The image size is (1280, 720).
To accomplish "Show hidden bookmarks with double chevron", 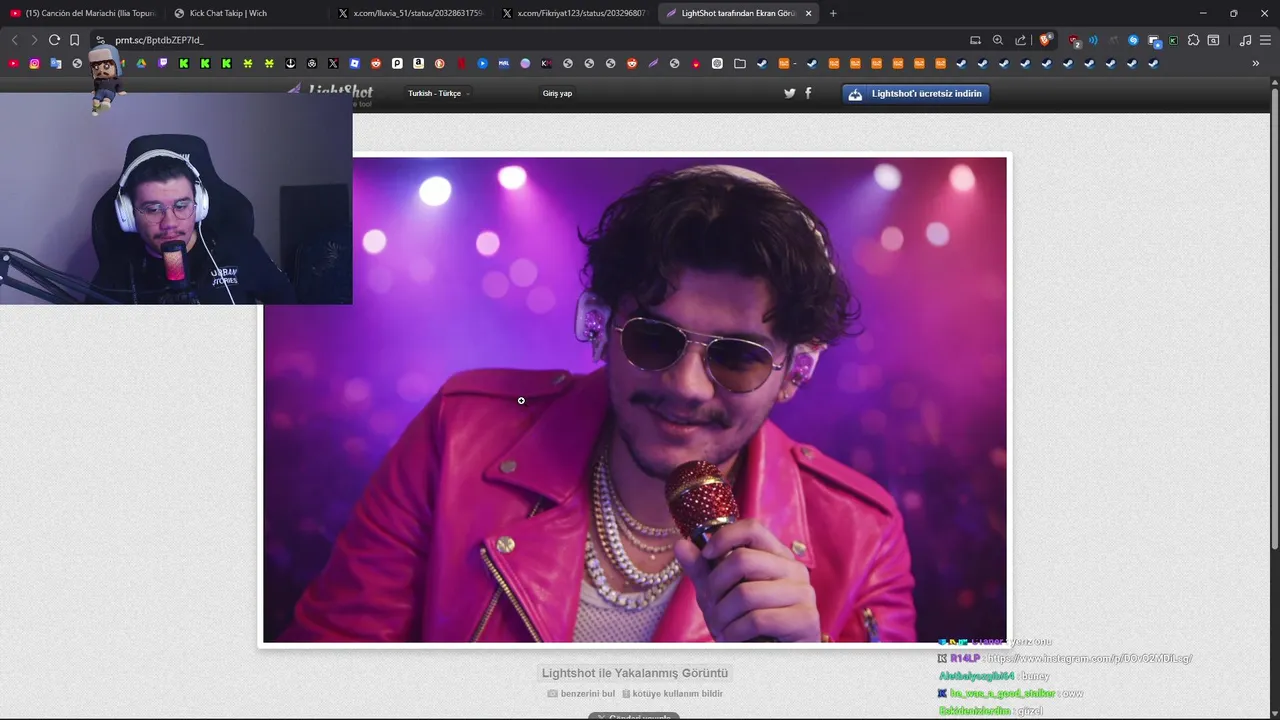I will click(x=1256, y=63).
